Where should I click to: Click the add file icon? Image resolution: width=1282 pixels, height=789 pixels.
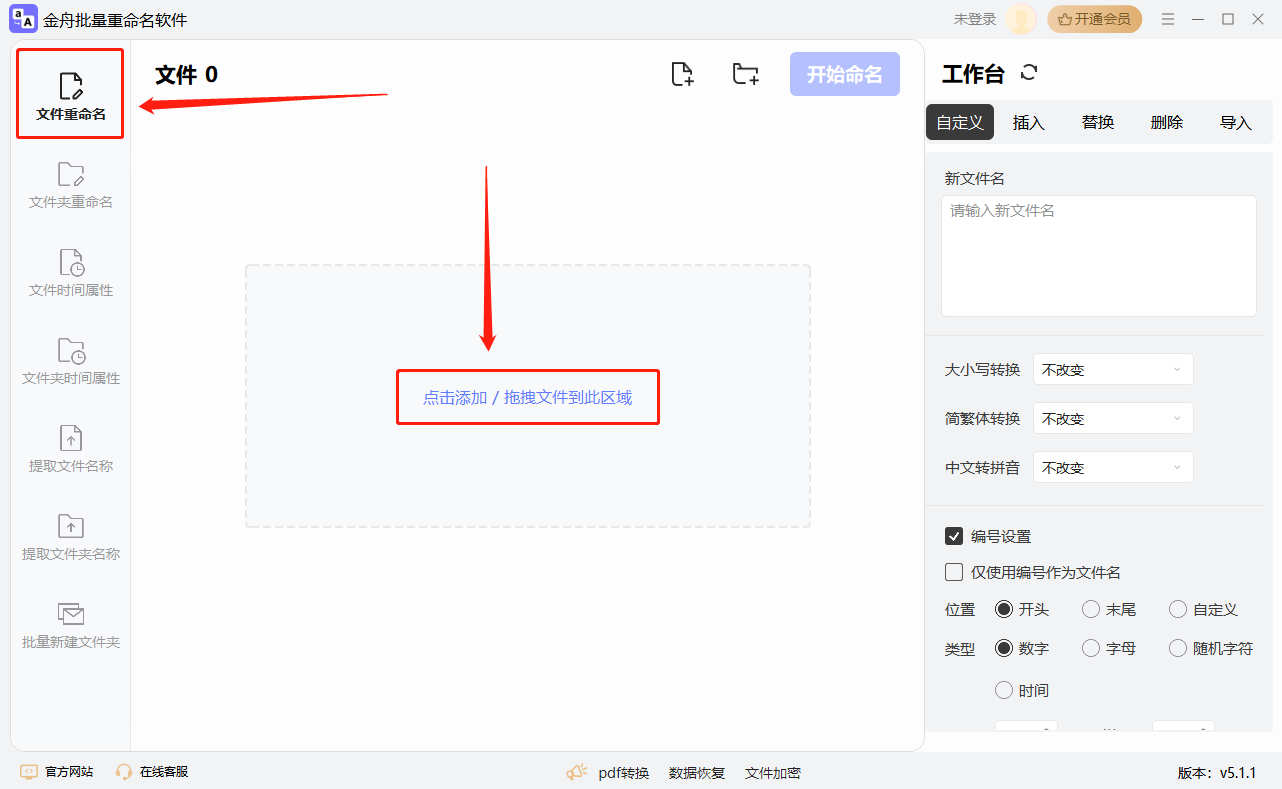click(682, 74)
